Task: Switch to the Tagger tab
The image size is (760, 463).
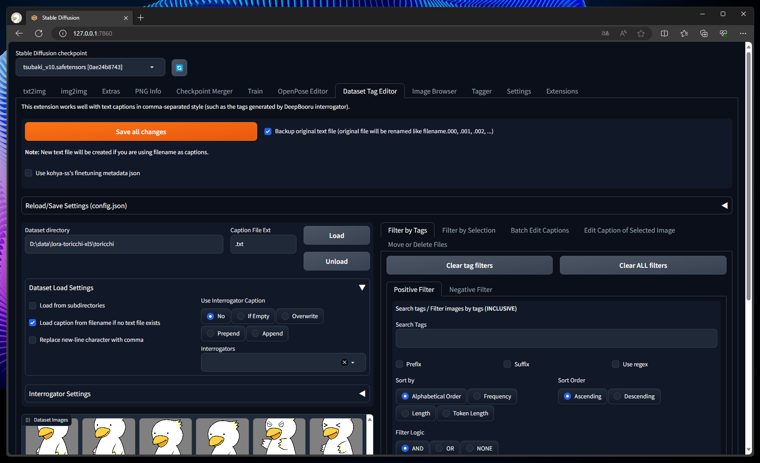Action: [481, 91]
